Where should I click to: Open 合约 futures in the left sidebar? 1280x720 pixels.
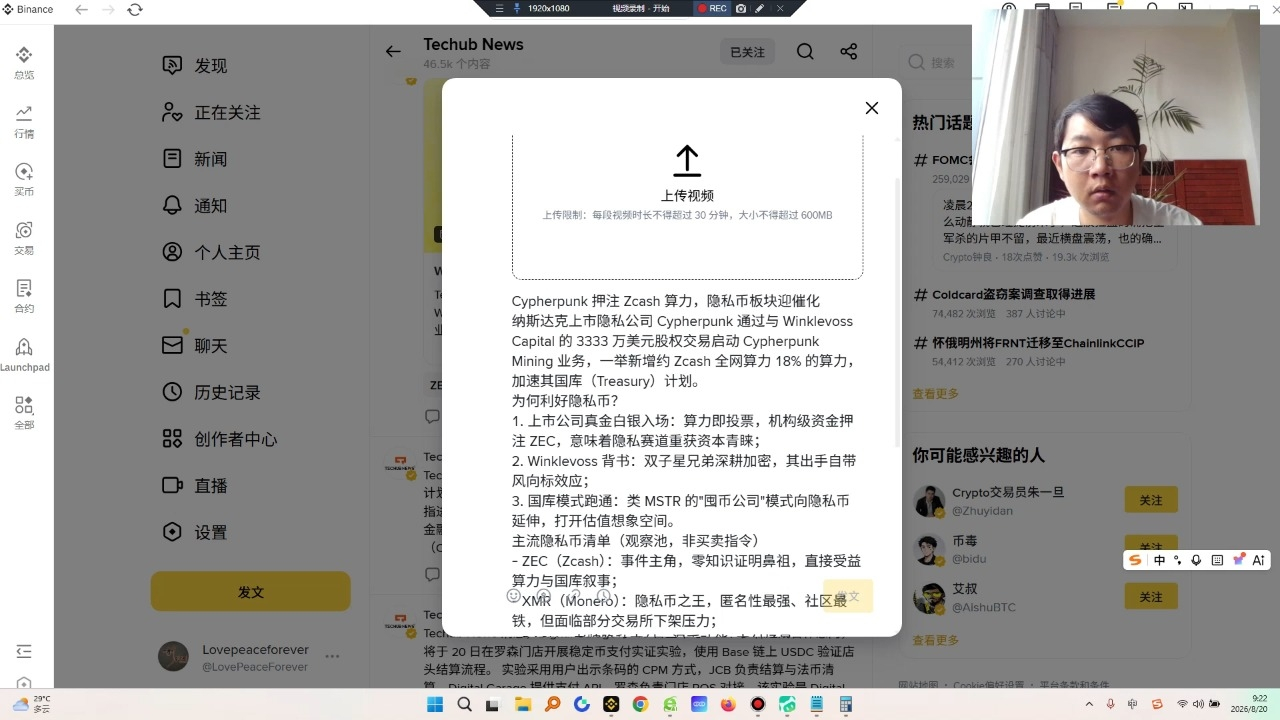(x=24, y=296)
